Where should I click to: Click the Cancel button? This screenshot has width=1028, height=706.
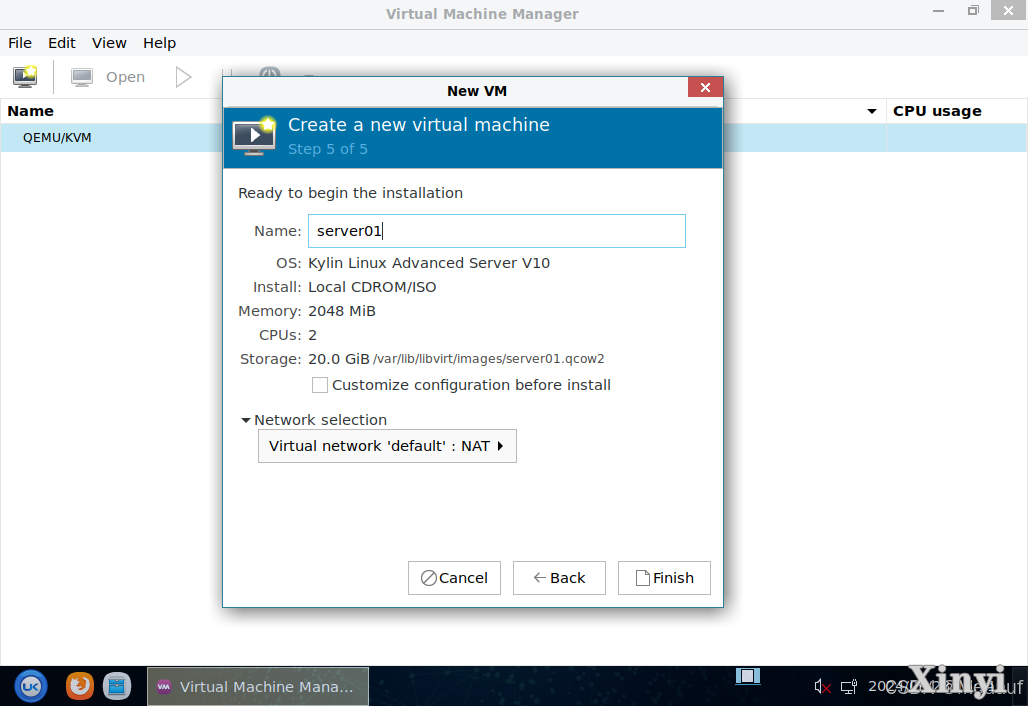click(454, 578)
